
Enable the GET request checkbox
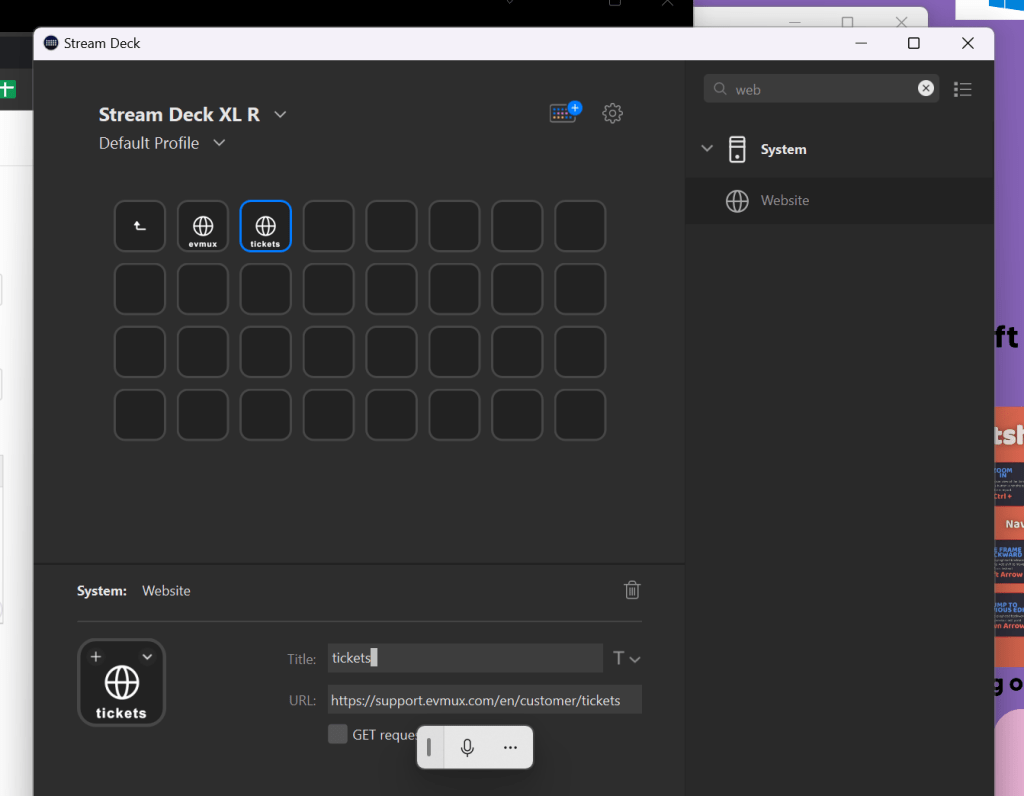click(x=338, y=733)
